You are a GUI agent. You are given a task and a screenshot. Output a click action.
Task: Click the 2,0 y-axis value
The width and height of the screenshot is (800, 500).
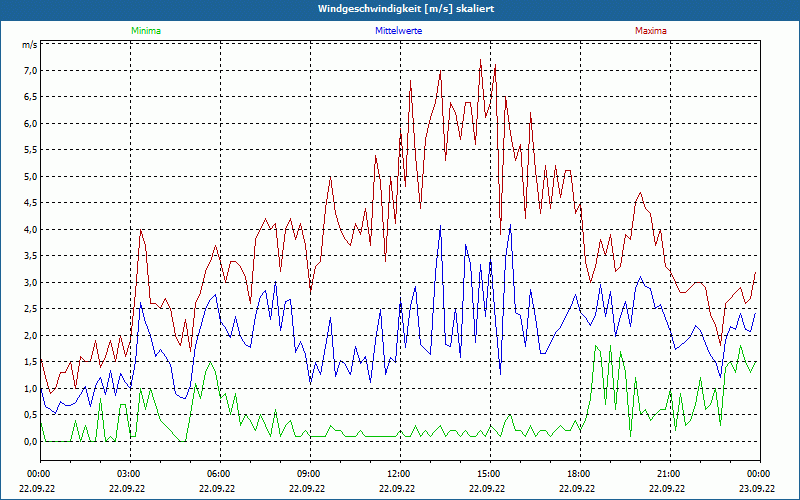pos(31,336)
